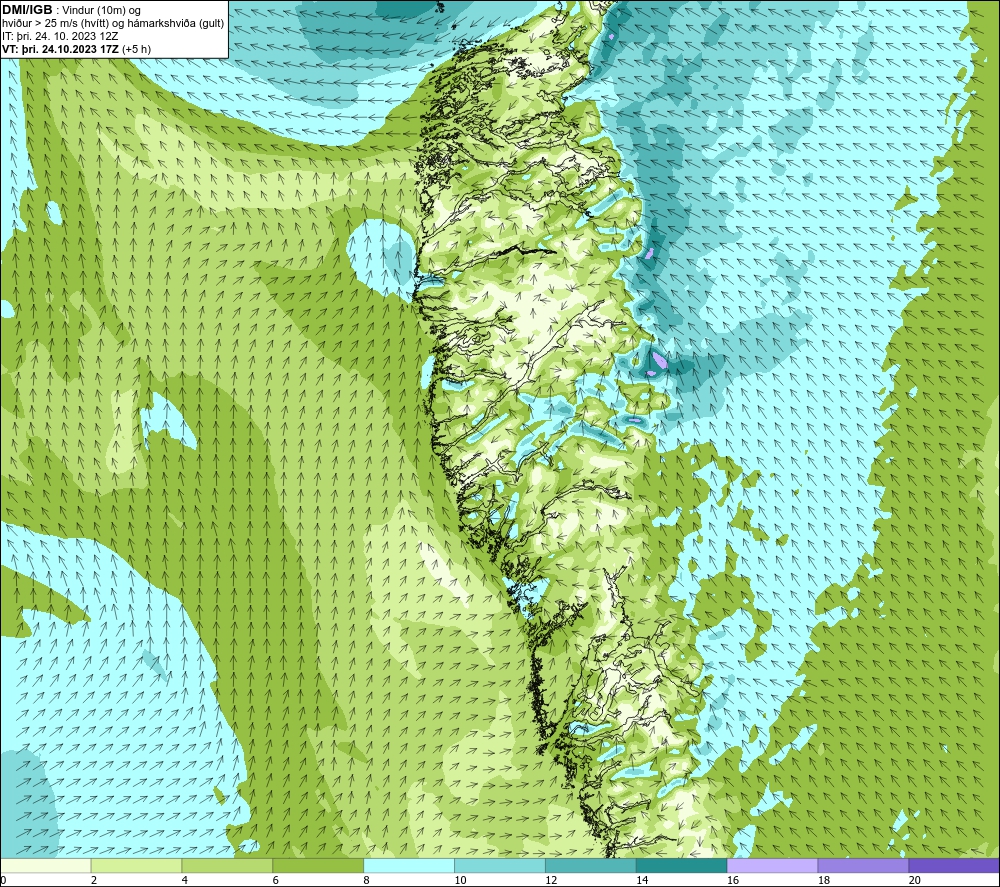Click the light green 2–4 m/s legend swatch
The height and width of the screenshot is (887, 1000).
(x=136, y=865)
